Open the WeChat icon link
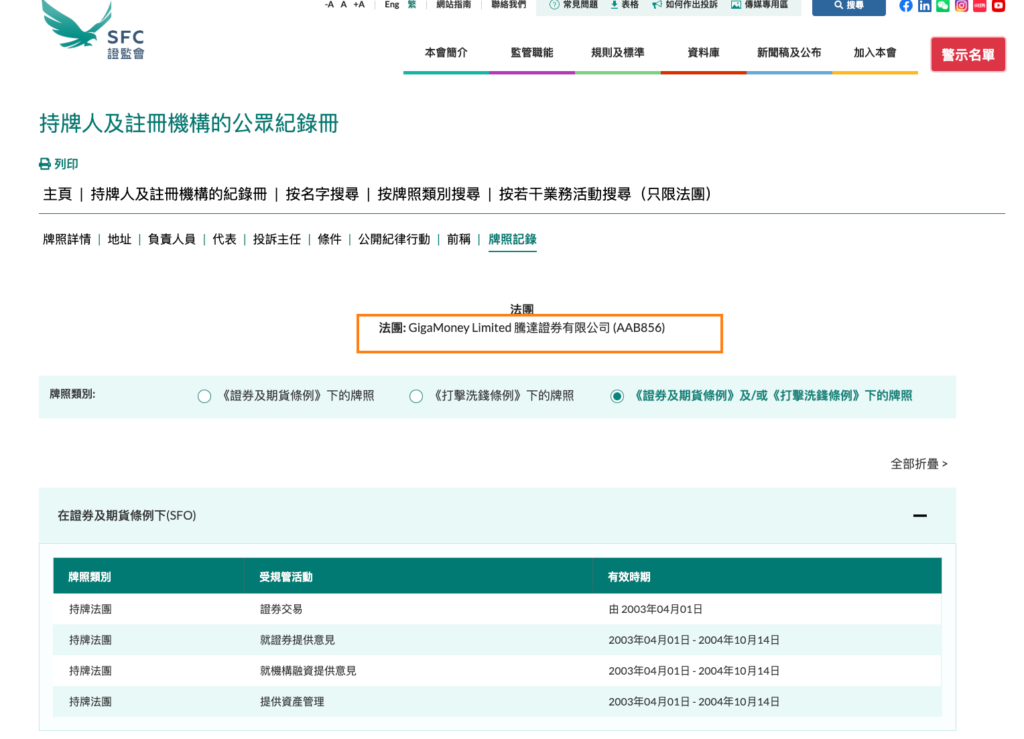This screenshot has height=739, width=1024. (x=942, y=6)
